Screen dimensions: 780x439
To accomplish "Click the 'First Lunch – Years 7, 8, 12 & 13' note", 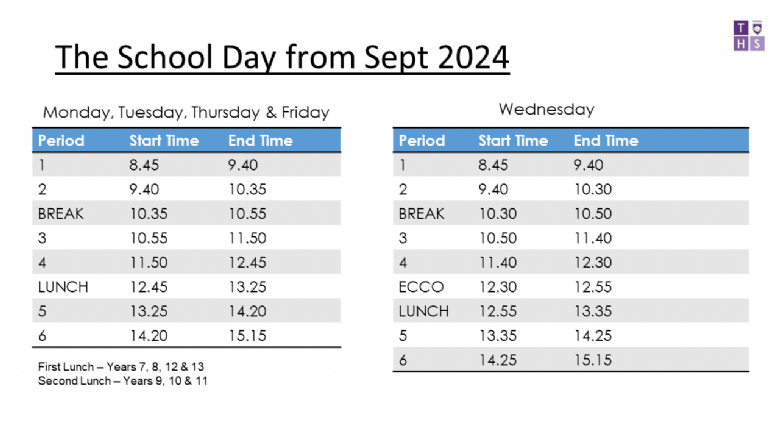I will [121, 367].
